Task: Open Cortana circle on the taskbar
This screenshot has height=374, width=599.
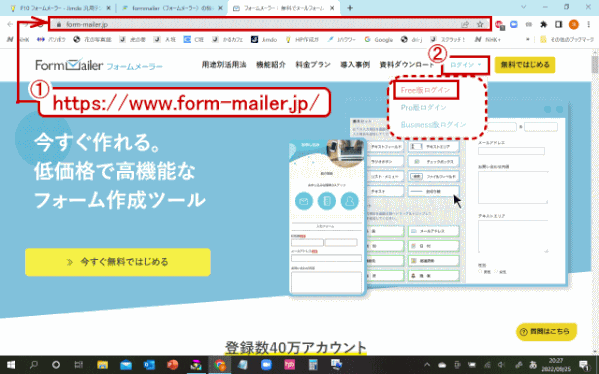Action: (56, 365)
